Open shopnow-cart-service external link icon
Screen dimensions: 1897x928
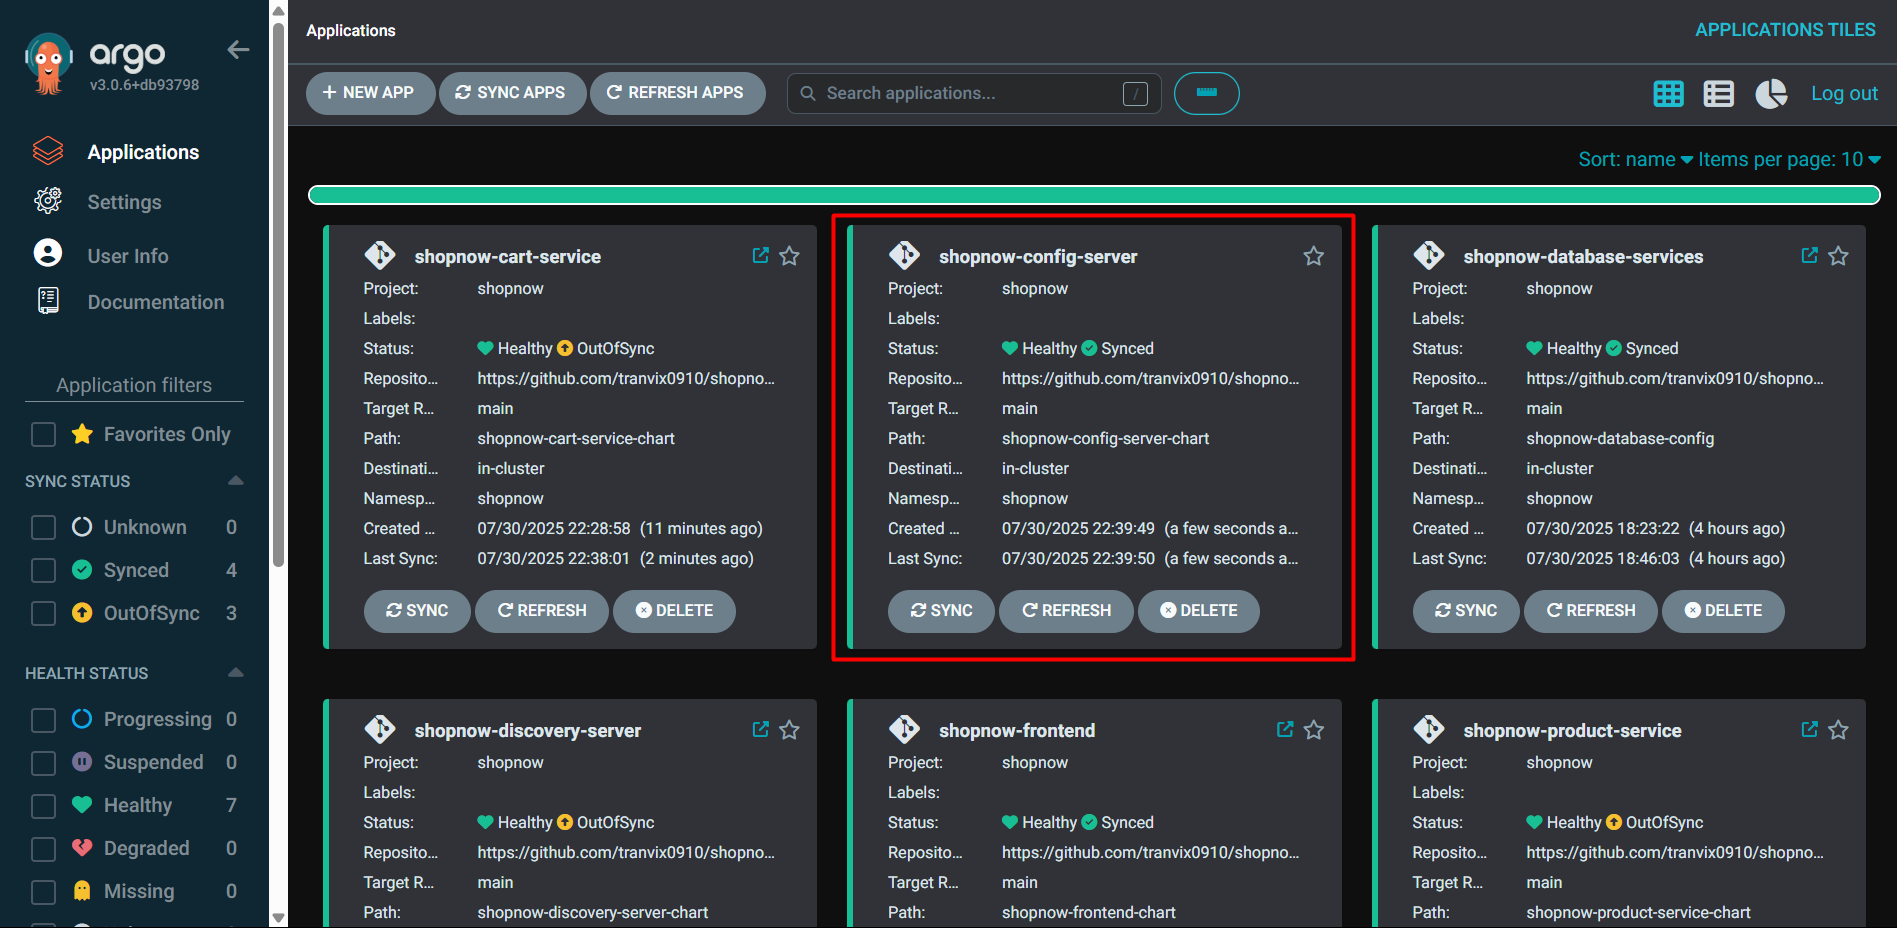tap(760, 255)
